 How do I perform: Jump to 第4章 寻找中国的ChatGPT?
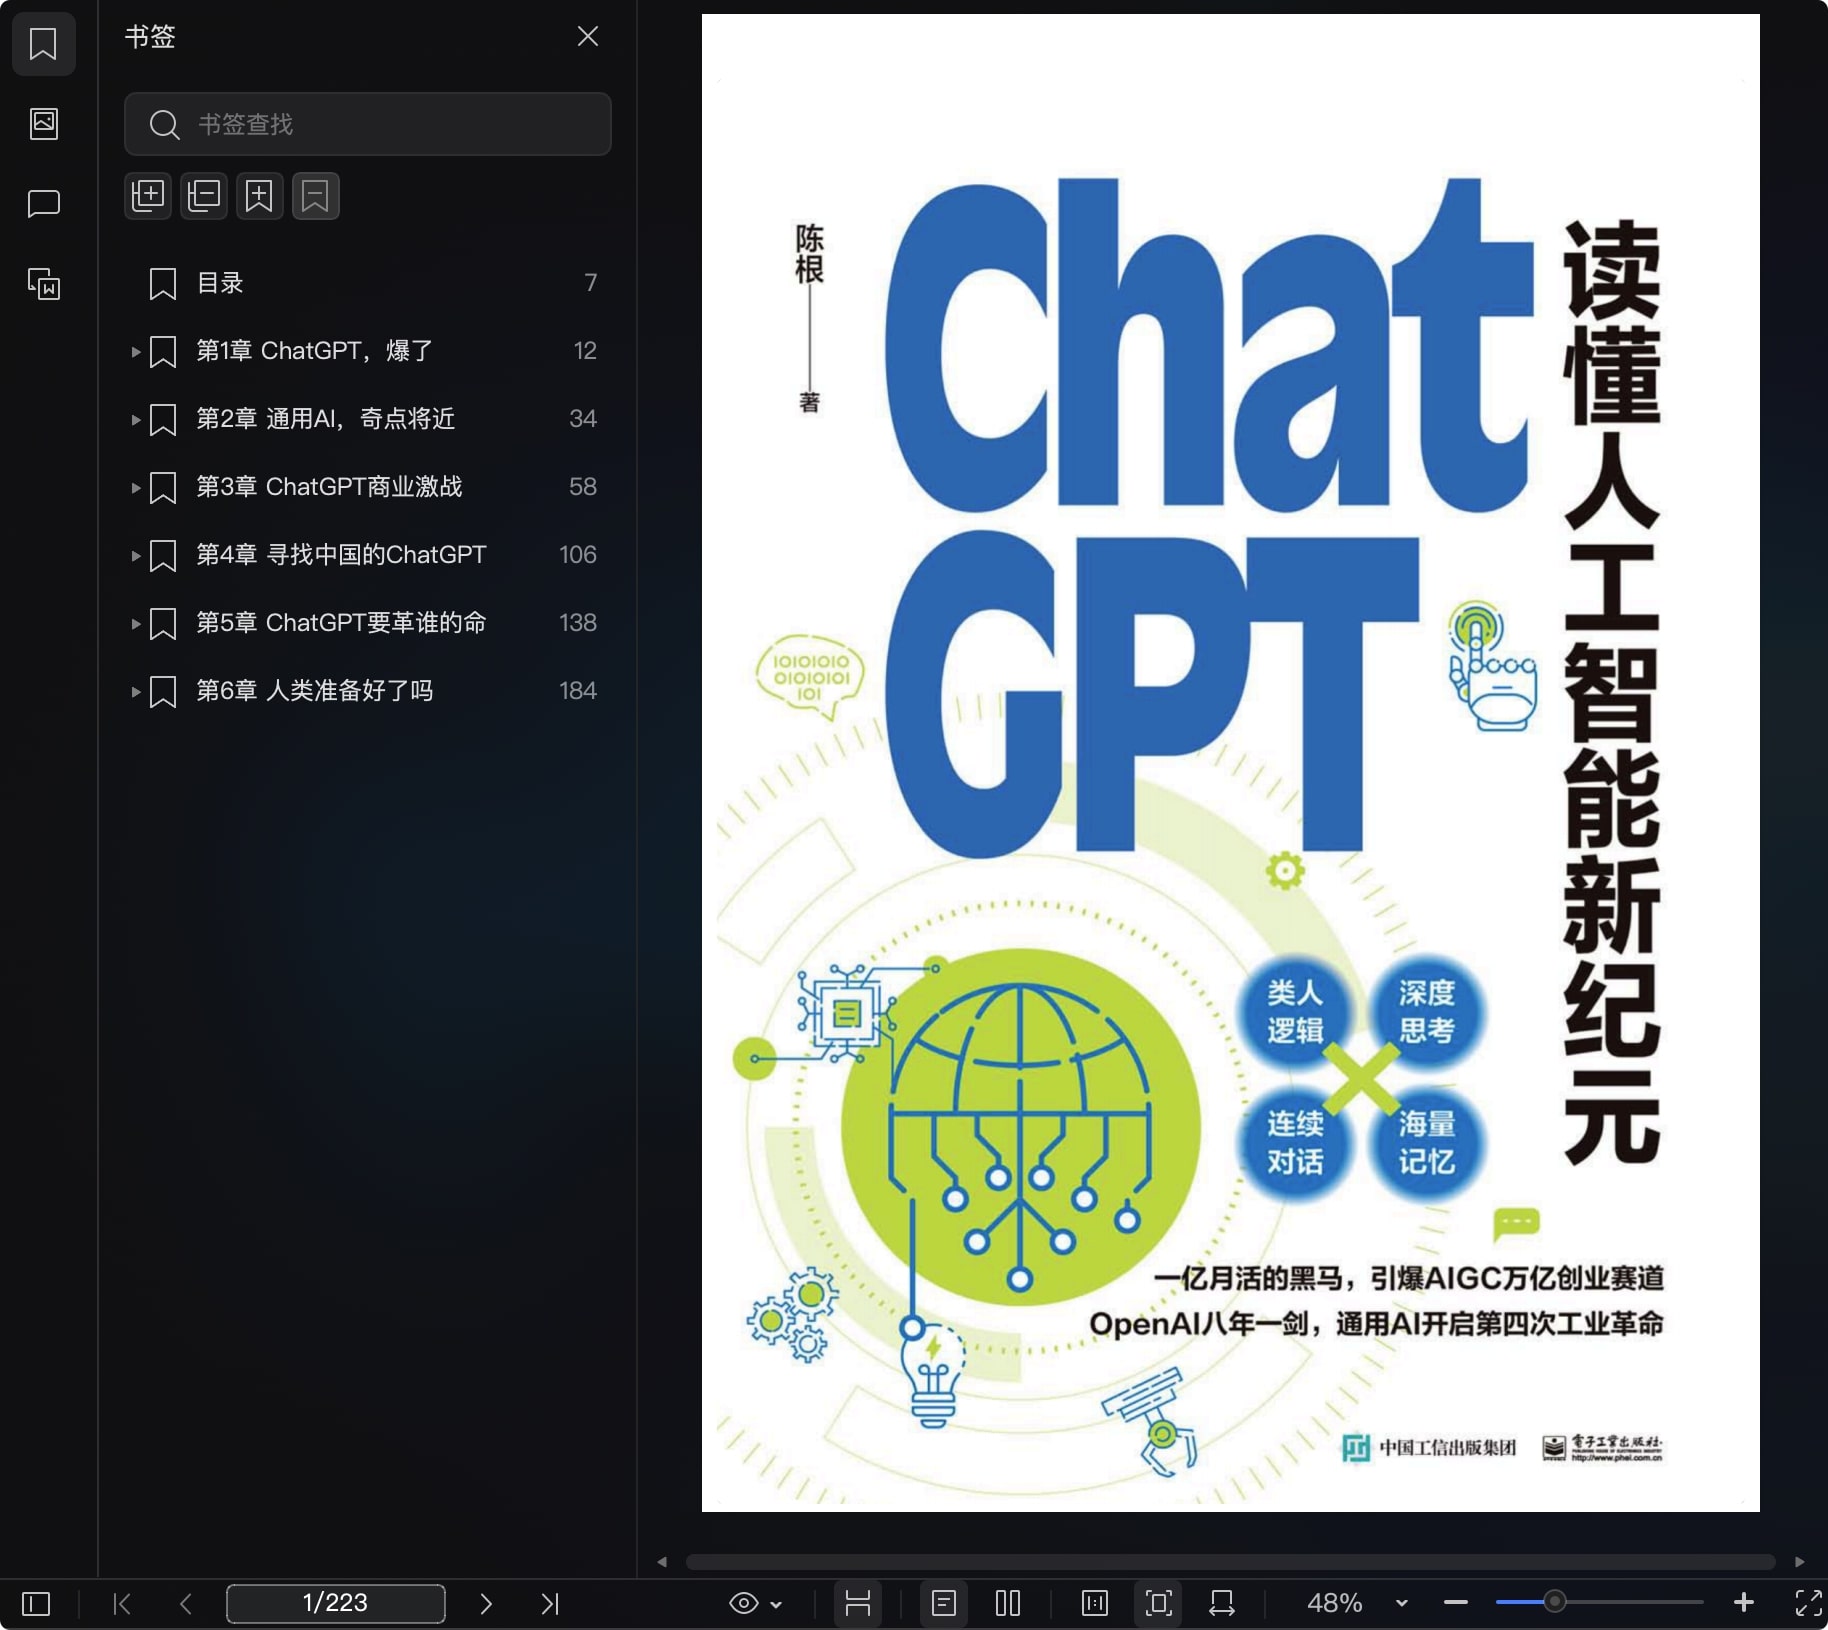341,555
